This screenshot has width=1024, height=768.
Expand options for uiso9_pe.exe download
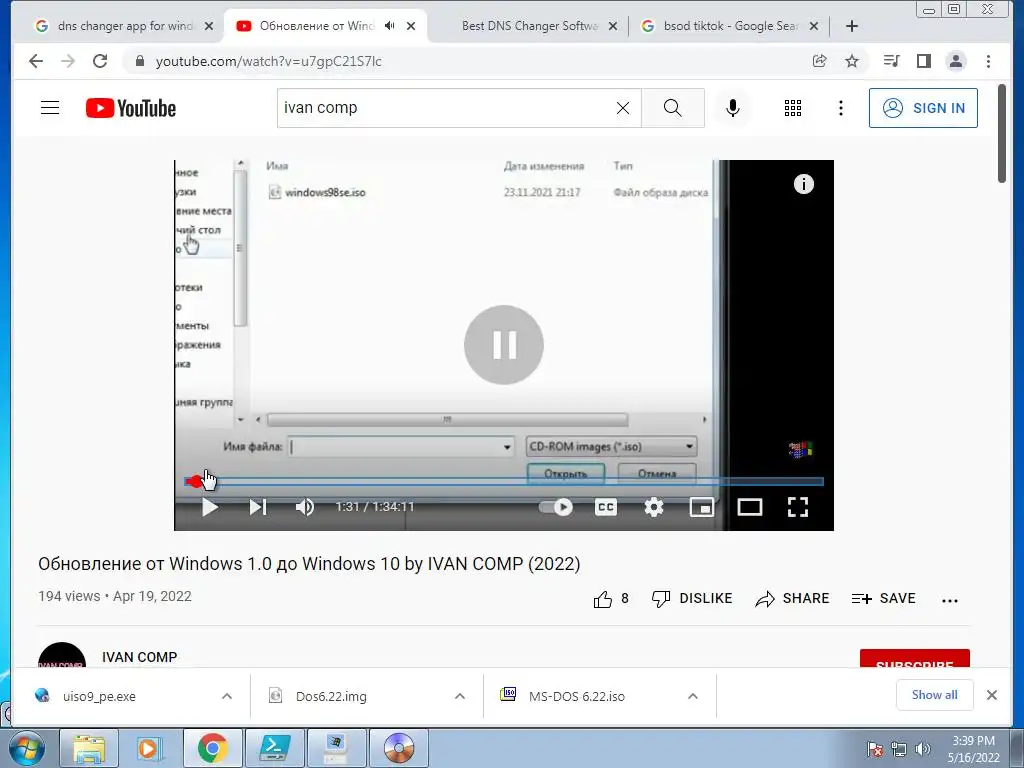click(x=227, y=696)
